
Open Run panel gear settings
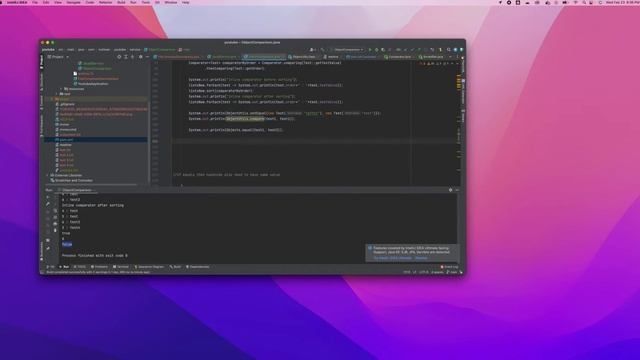point(451,190)
